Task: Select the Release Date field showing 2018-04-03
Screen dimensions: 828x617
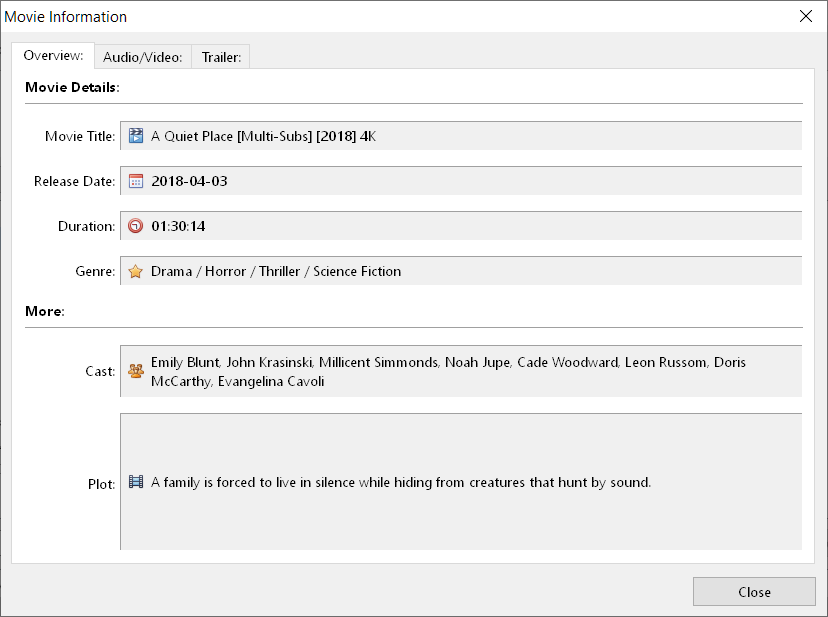Action: tap(450, 180)
